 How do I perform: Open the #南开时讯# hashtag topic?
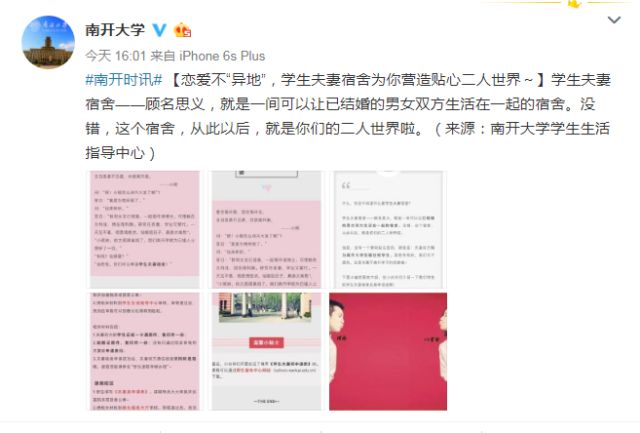124,80
